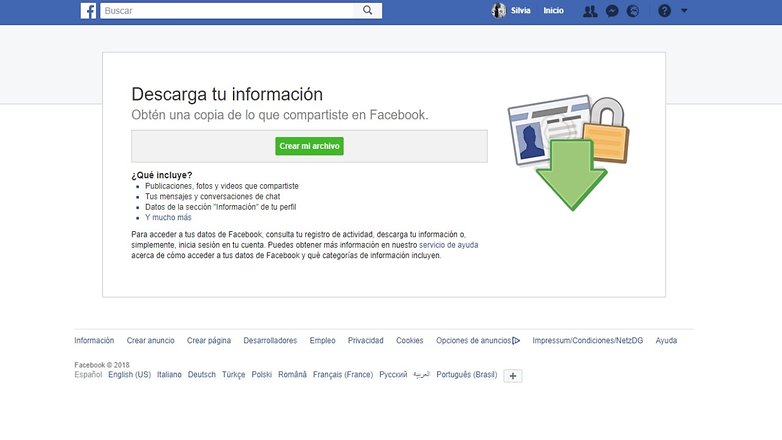Viewport: 782px width, 440px height.
Task: Switch language to Polski
Action: pos(262,375)
